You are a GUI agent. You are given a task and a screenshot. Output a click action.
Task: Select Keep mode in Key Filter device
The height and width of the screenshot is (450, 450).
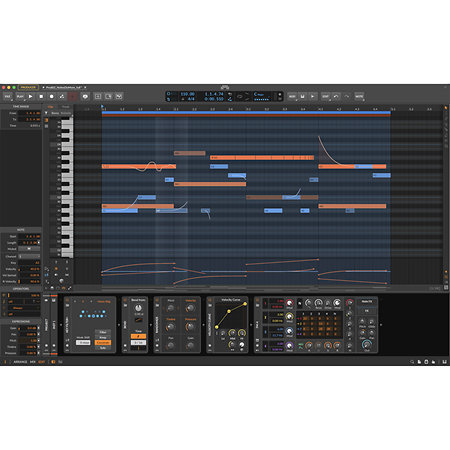[103, 337]
